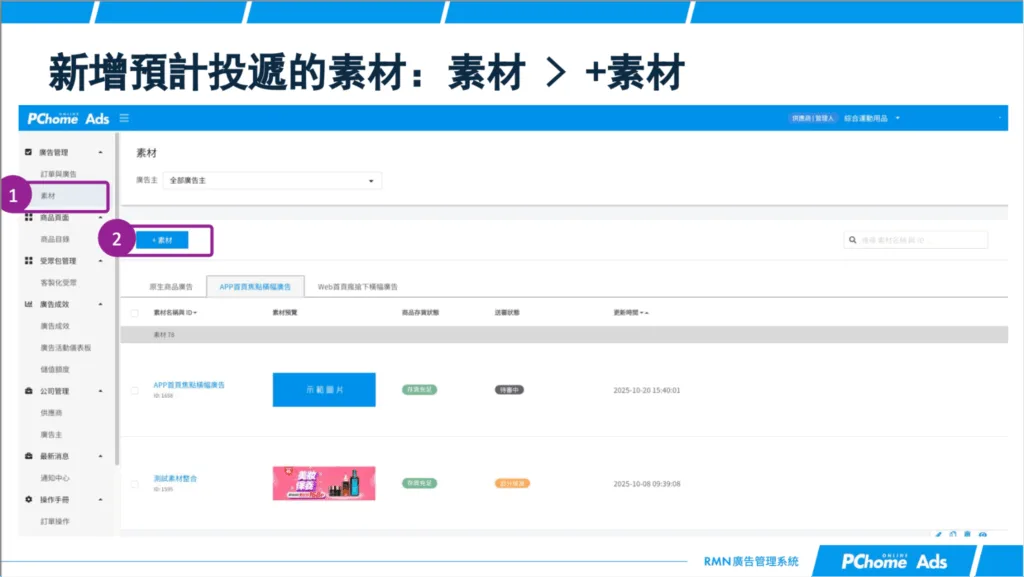Collapse the 廣告管理 sidebar section
Screen dimensions: 1024x577
tap(100, 152)
